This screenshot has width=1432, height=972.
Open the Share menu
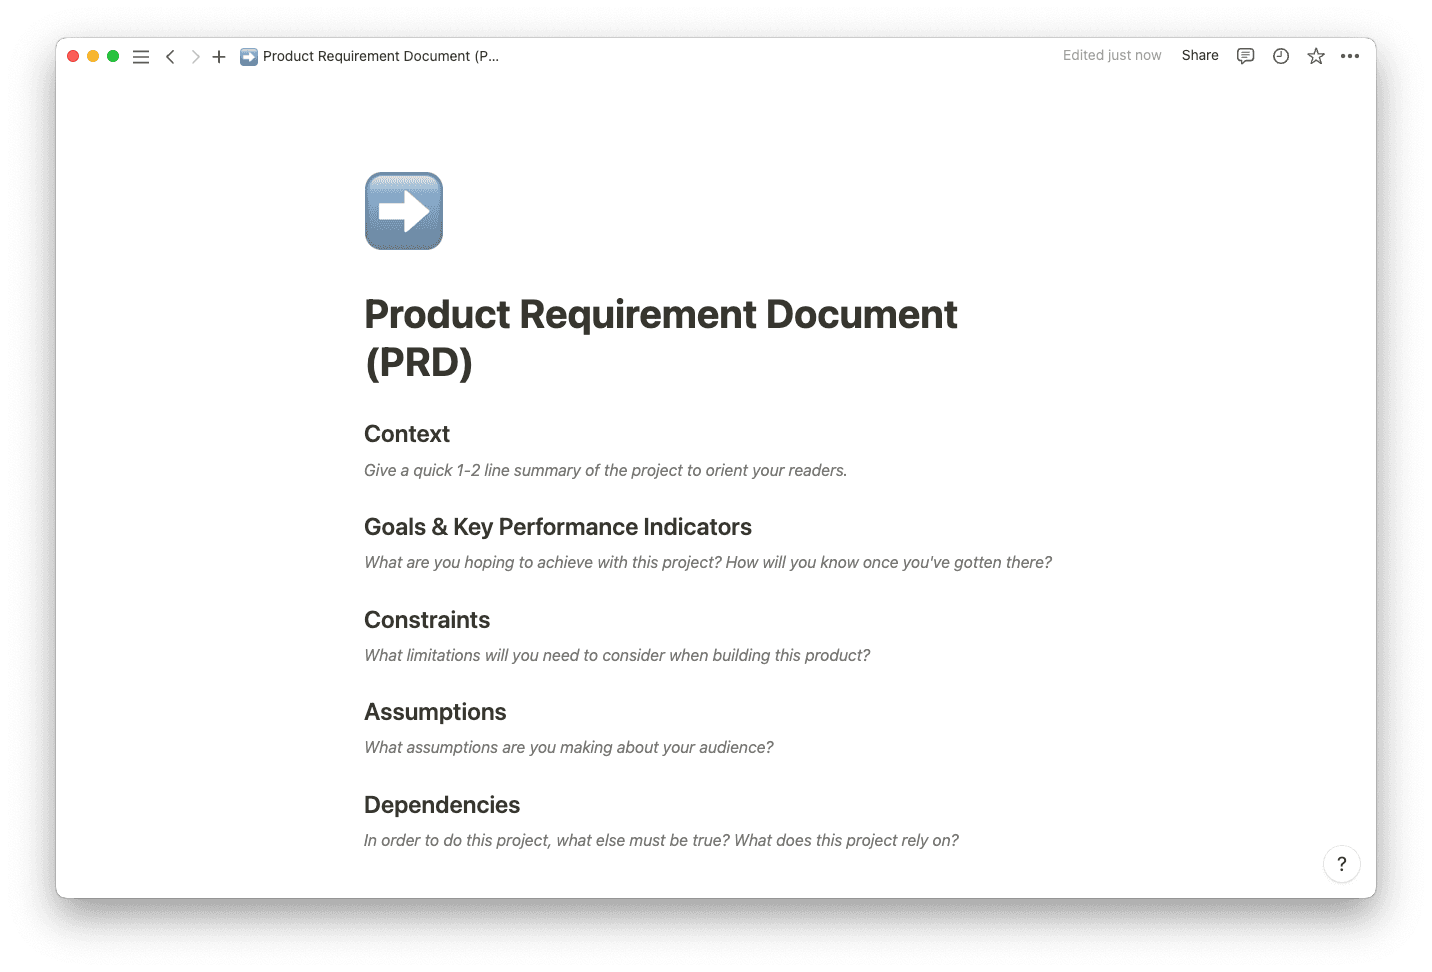pyautogui.click(x=1199, y=55)
